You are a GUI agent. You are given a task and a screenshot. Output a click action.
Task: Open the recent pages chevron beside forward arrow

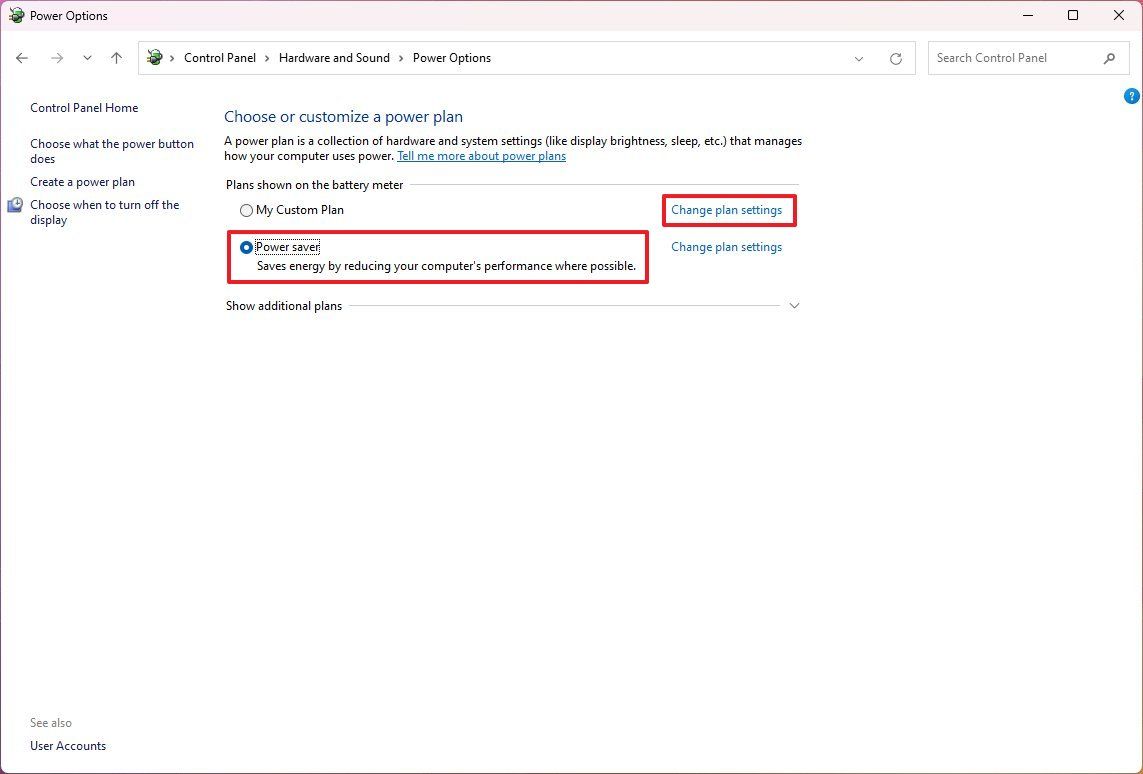pos(87,58)
